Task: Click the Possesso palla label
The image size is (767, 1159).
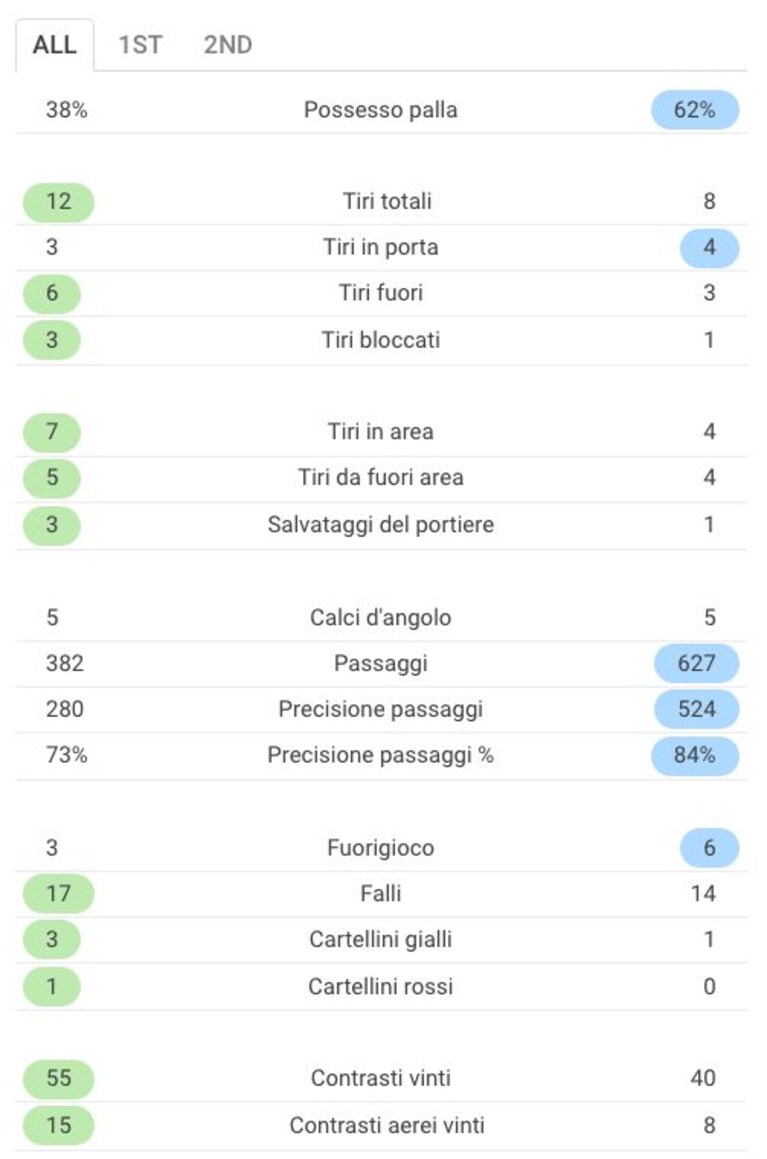Action: (381, 110)
